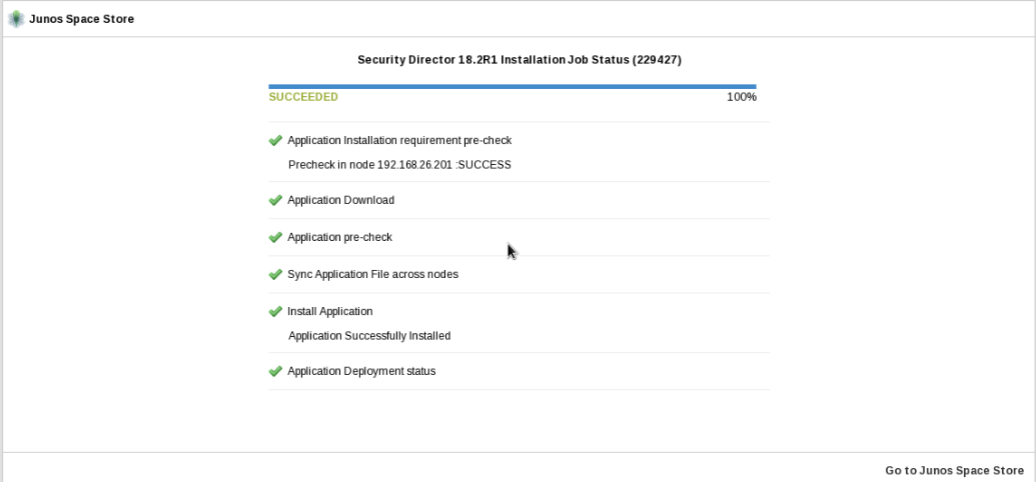Select the Application Deployment status label
The image size is (1036, 482).
(x=361, y=371)
